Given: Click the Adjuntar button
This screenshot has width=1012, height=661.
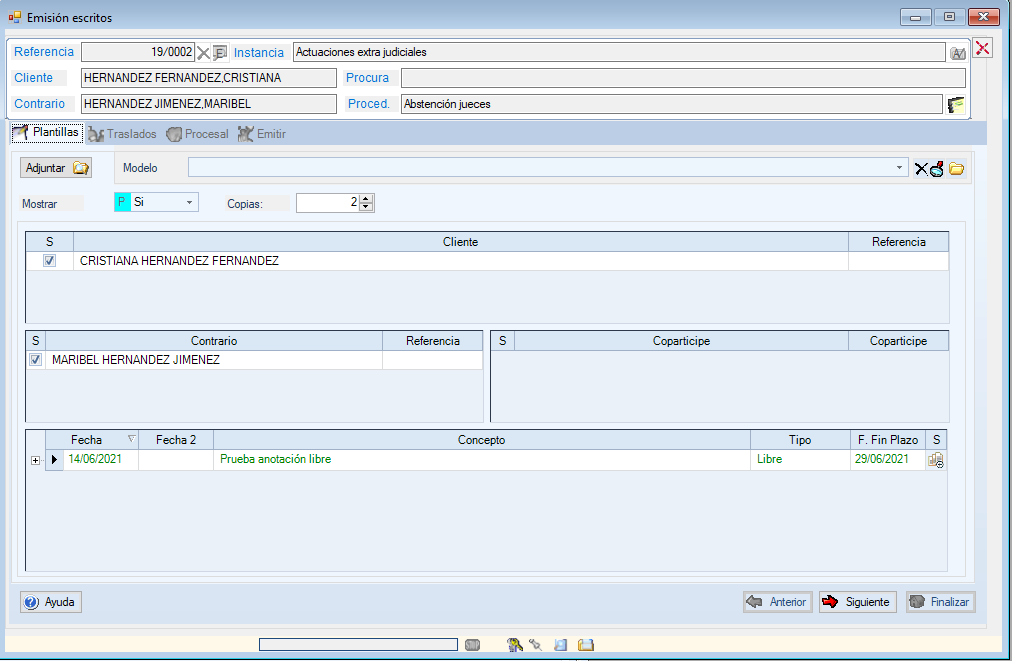Looking at the screenshot, I should (57, 168).
